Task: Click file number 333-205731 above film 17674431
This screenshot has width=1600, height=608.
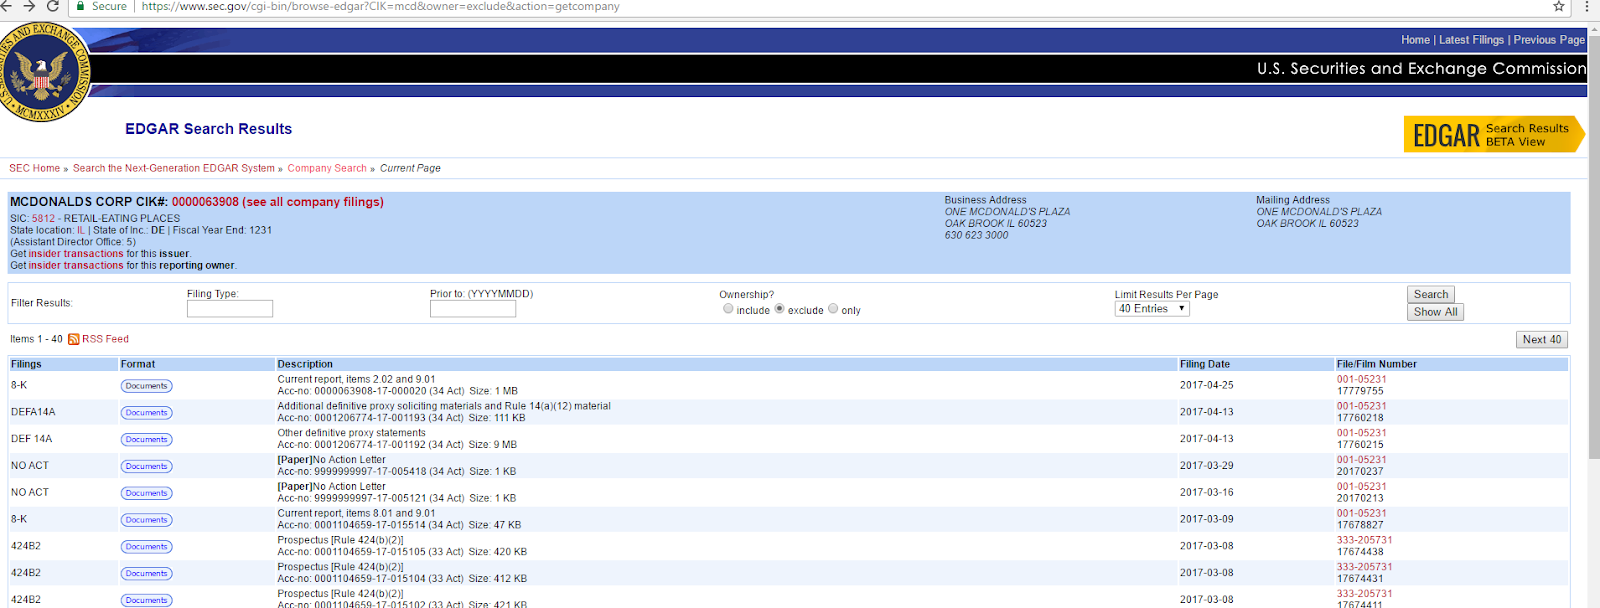Action: tap(1365, 567)
